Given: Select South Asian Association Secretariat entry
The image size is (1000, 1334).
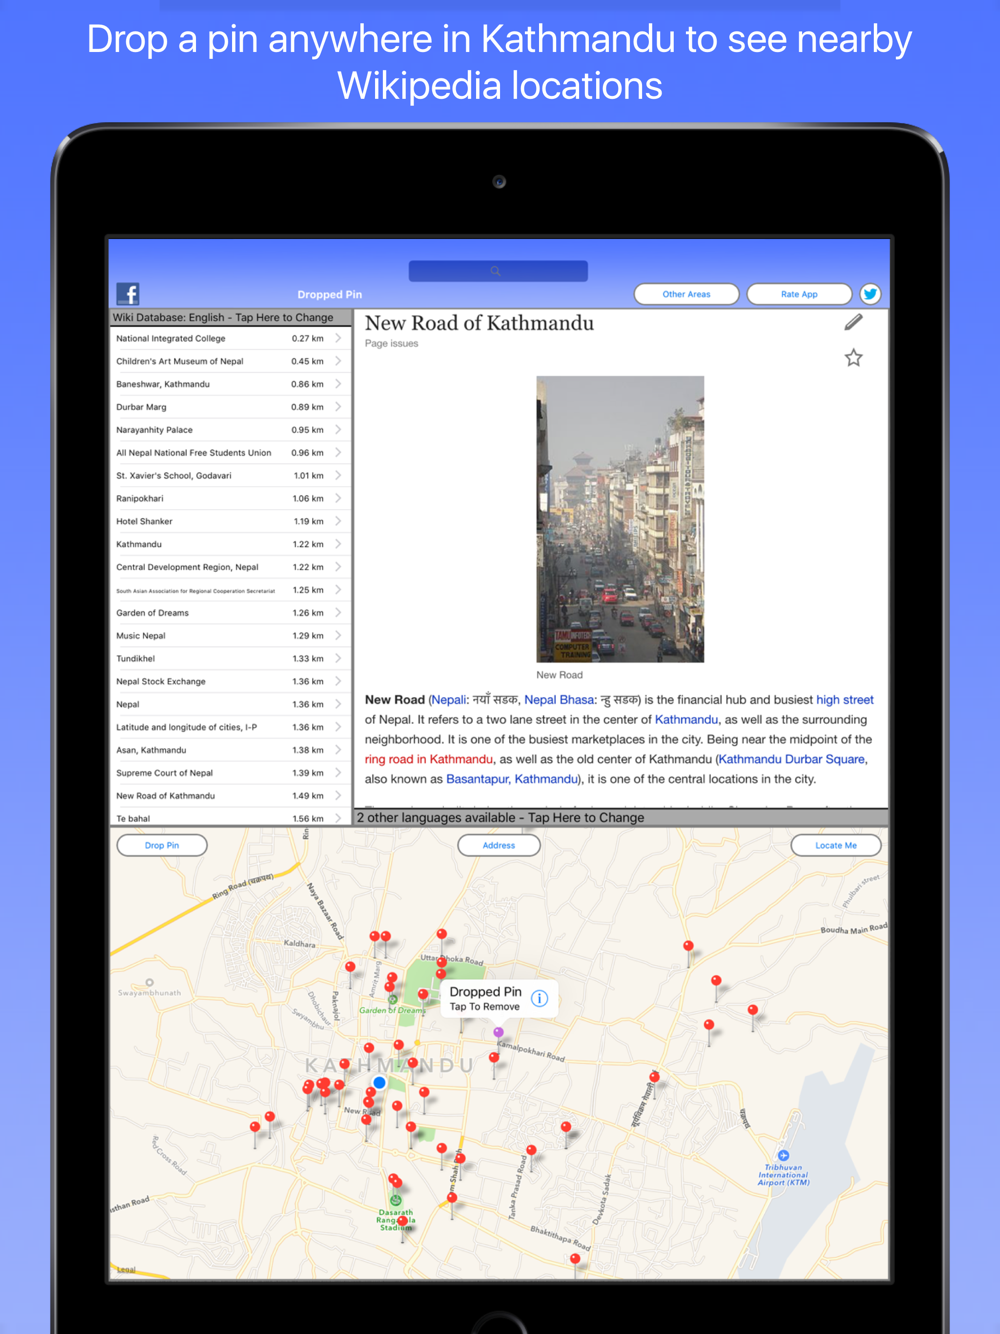Looking at the screenshot, I should tap(231, 590).
